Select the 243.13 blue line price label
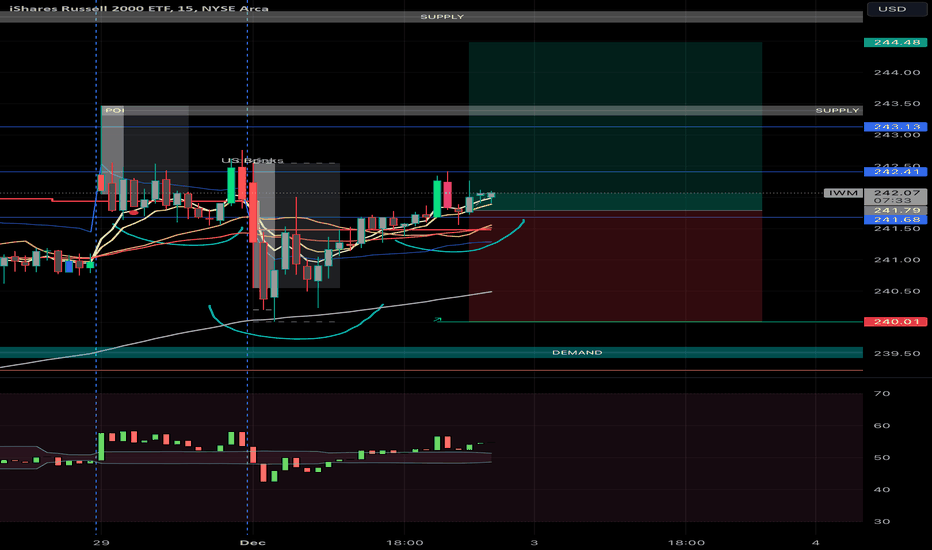The height and width of the screenshot is (550, 932). coord(895,127)
